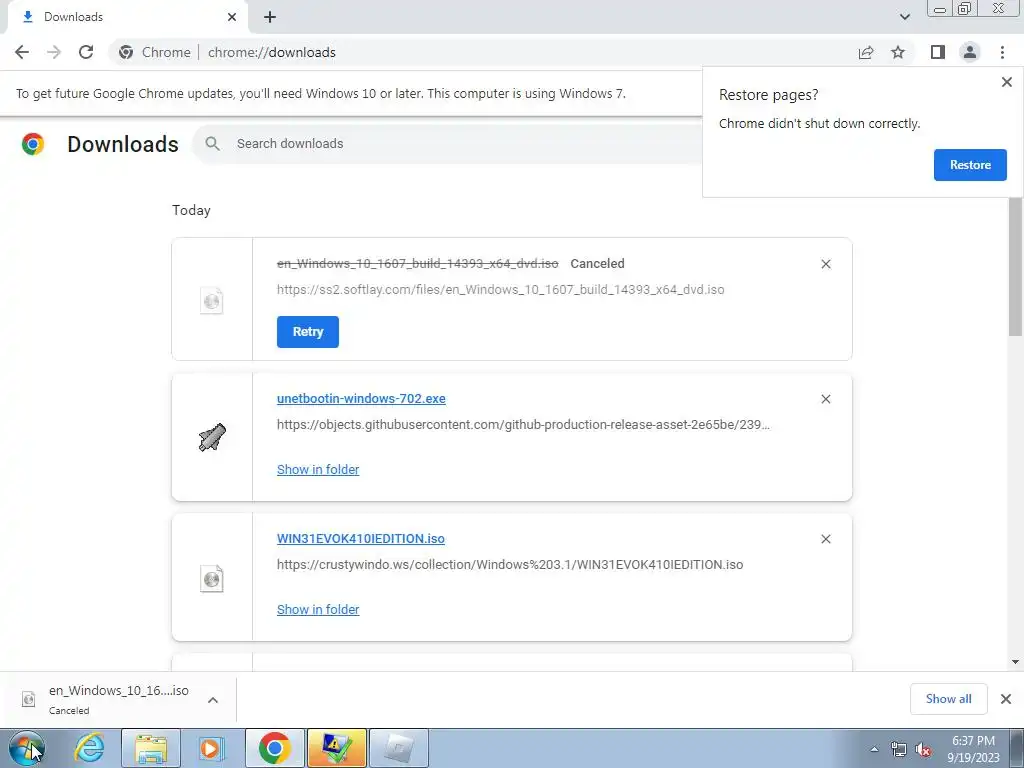Reload the Downloads page
The image size is (1024, 768).
[x=86, y=52]
